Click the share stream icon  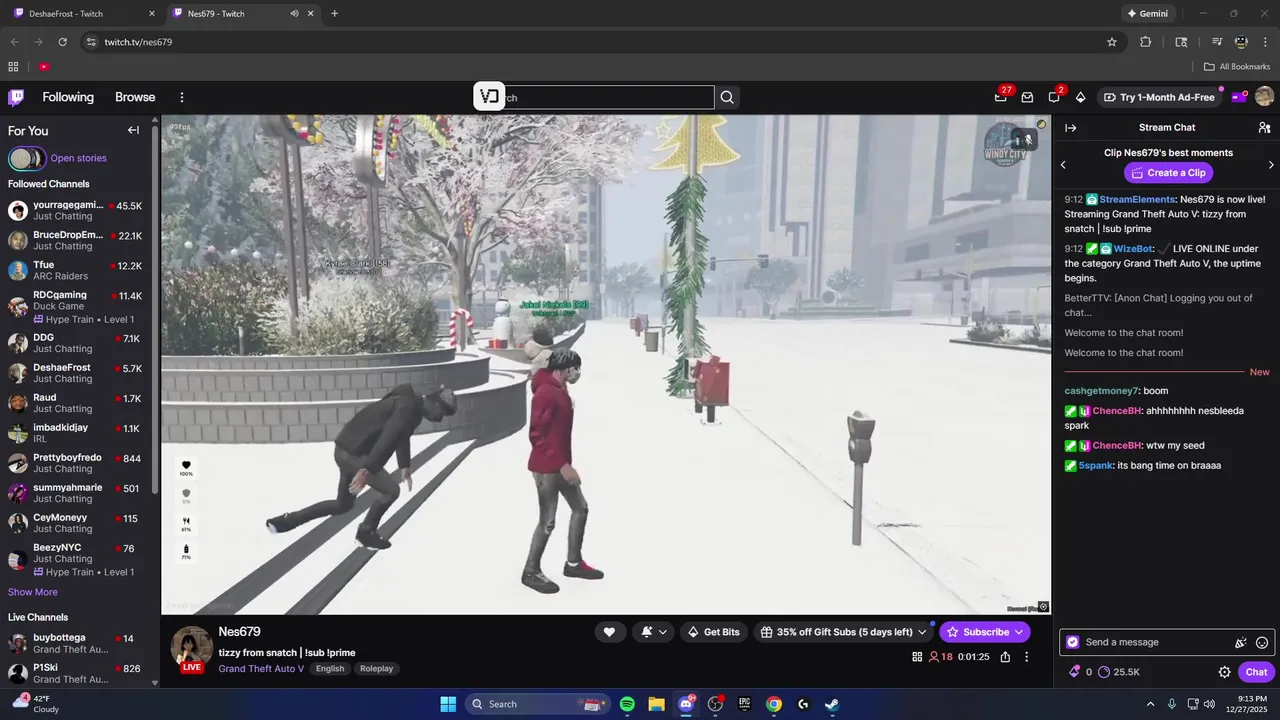point(1005,657)
